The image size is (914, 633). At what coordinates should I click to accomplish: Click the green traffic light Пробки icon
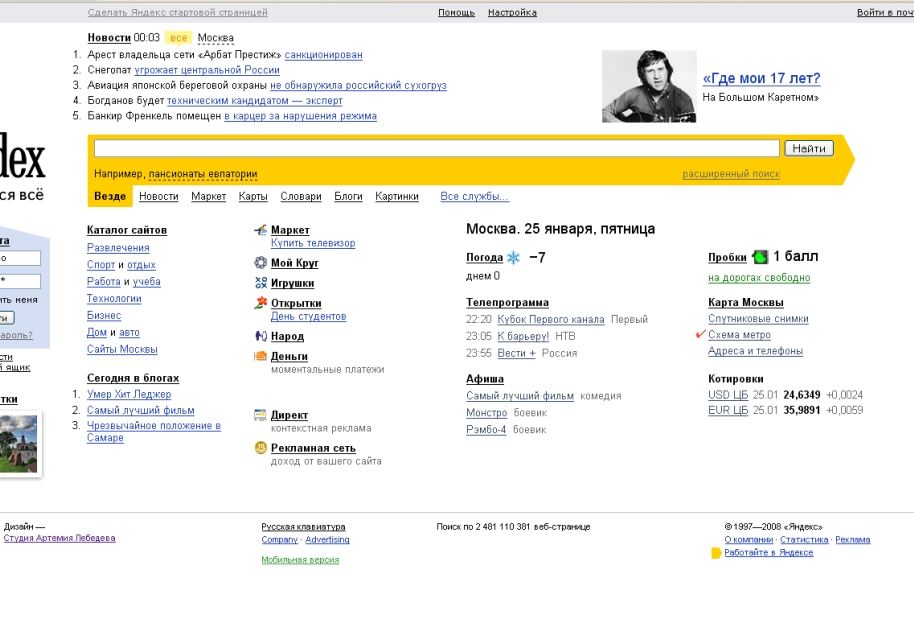coord(760,256)
